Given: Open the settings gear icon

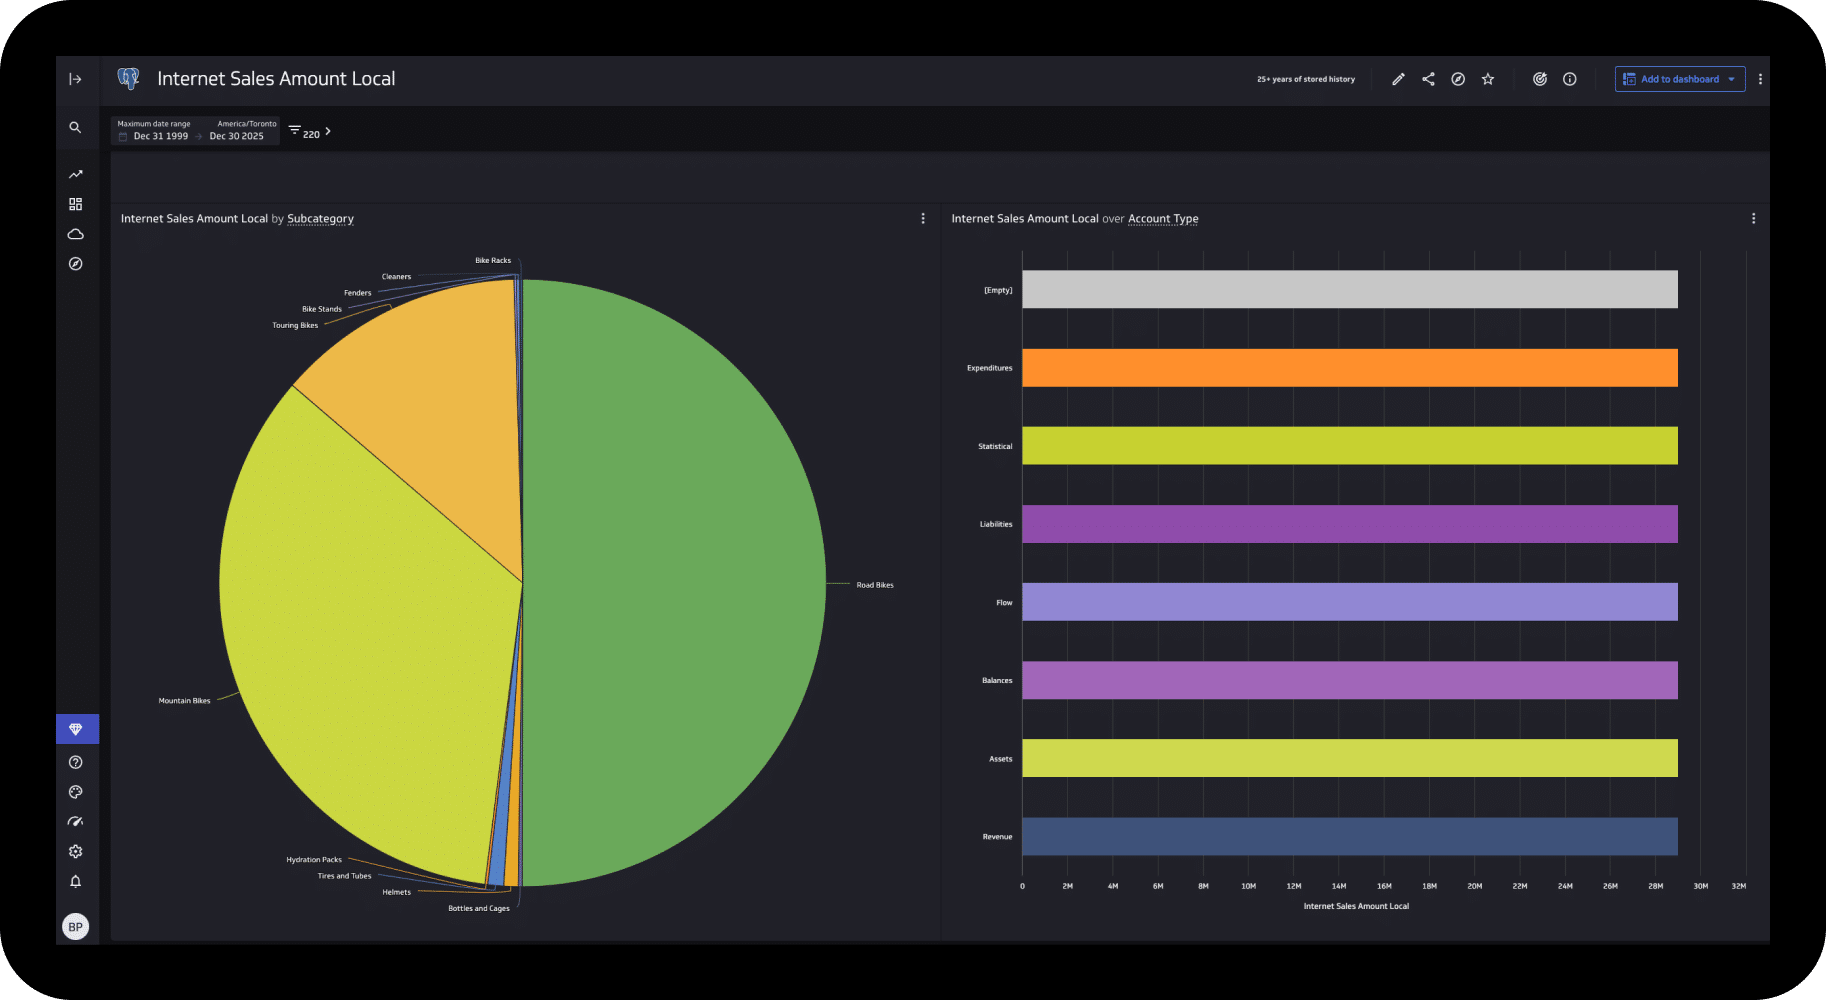Looking at the screenshot, I should 75,852.
